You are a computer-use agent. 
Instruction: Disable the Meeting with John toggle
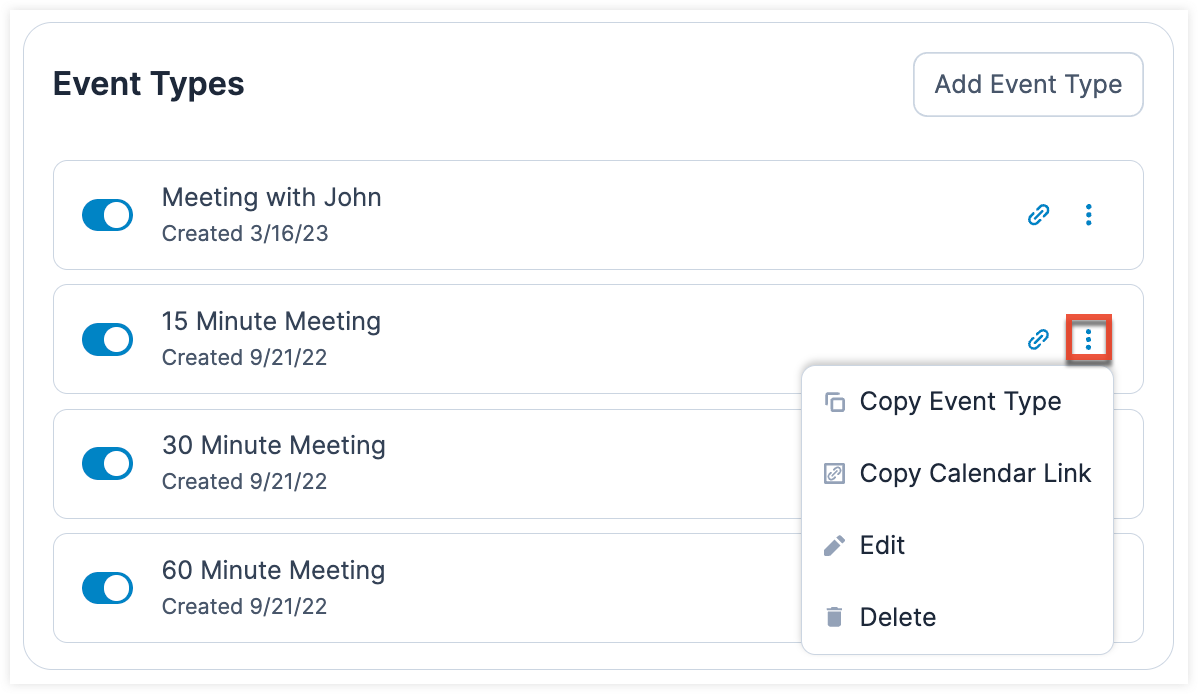click(107, 215)
